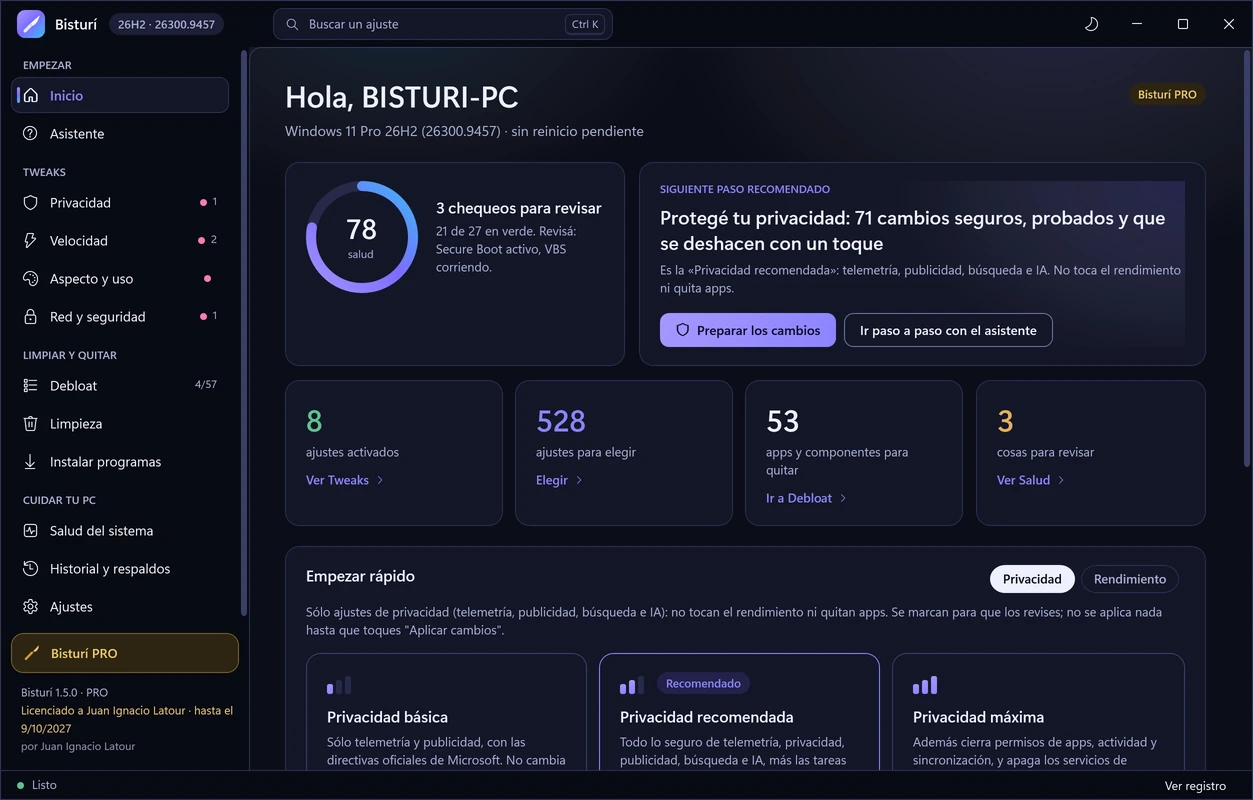This screenshot has width=1253, height=800.
Task: Click the 528 ajustes para elegir number
Action: pos(560,421)
